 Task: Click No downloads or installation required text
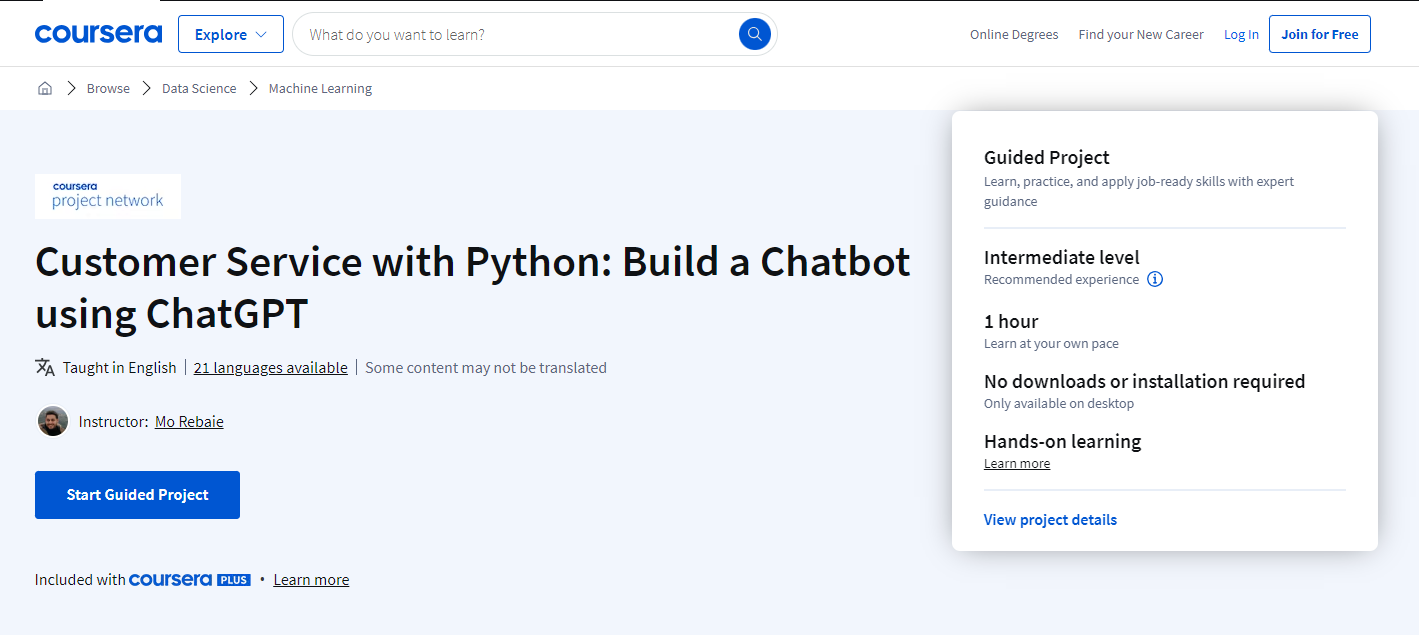pos(1145,381)
